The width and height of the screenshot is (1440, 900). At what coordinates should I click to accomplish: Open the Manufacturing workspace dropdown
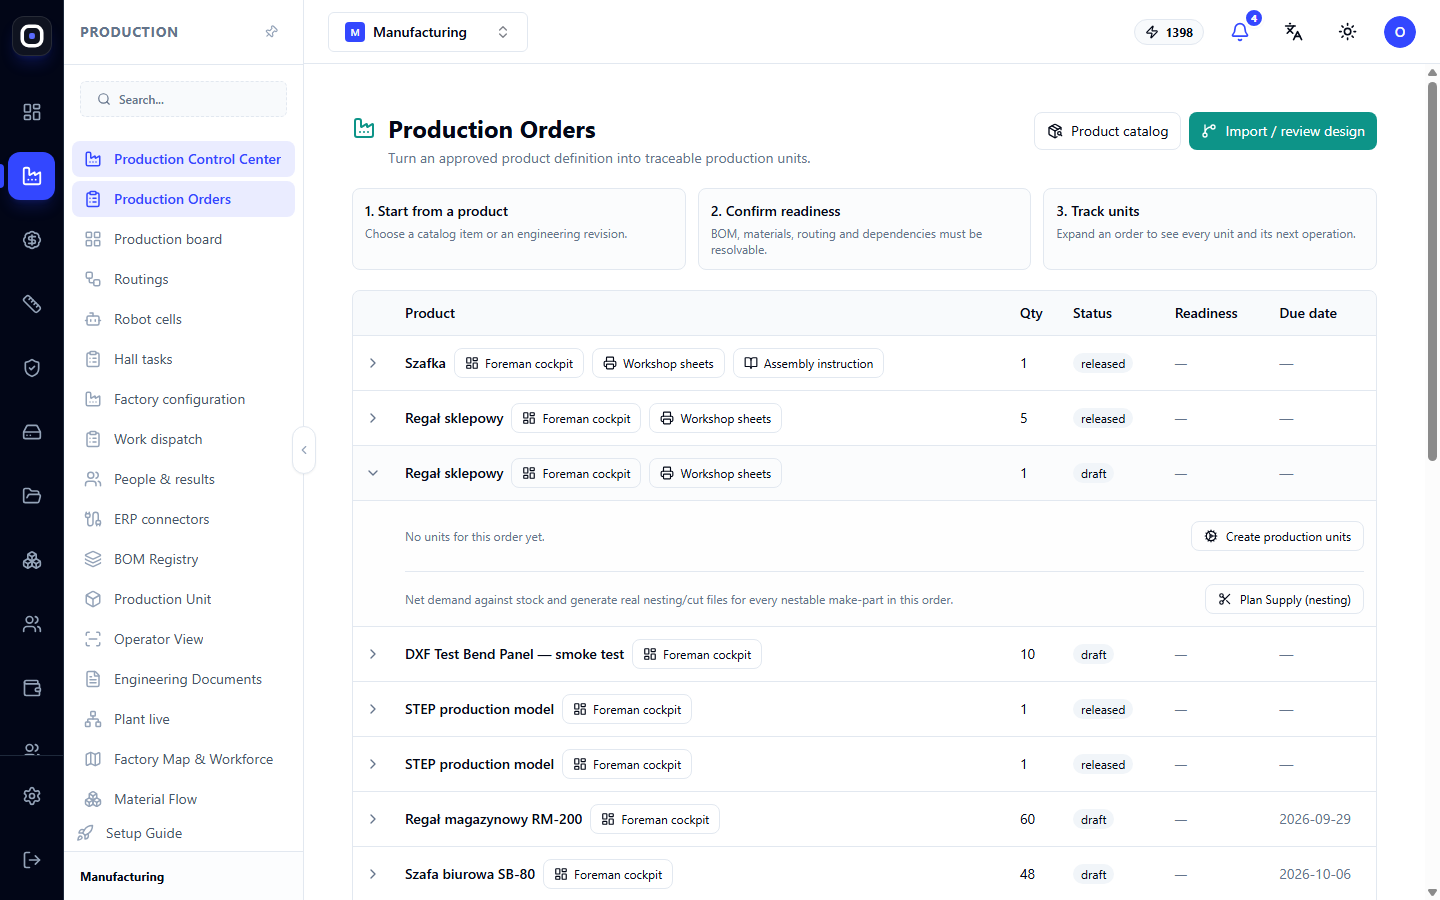coord(428,32)
